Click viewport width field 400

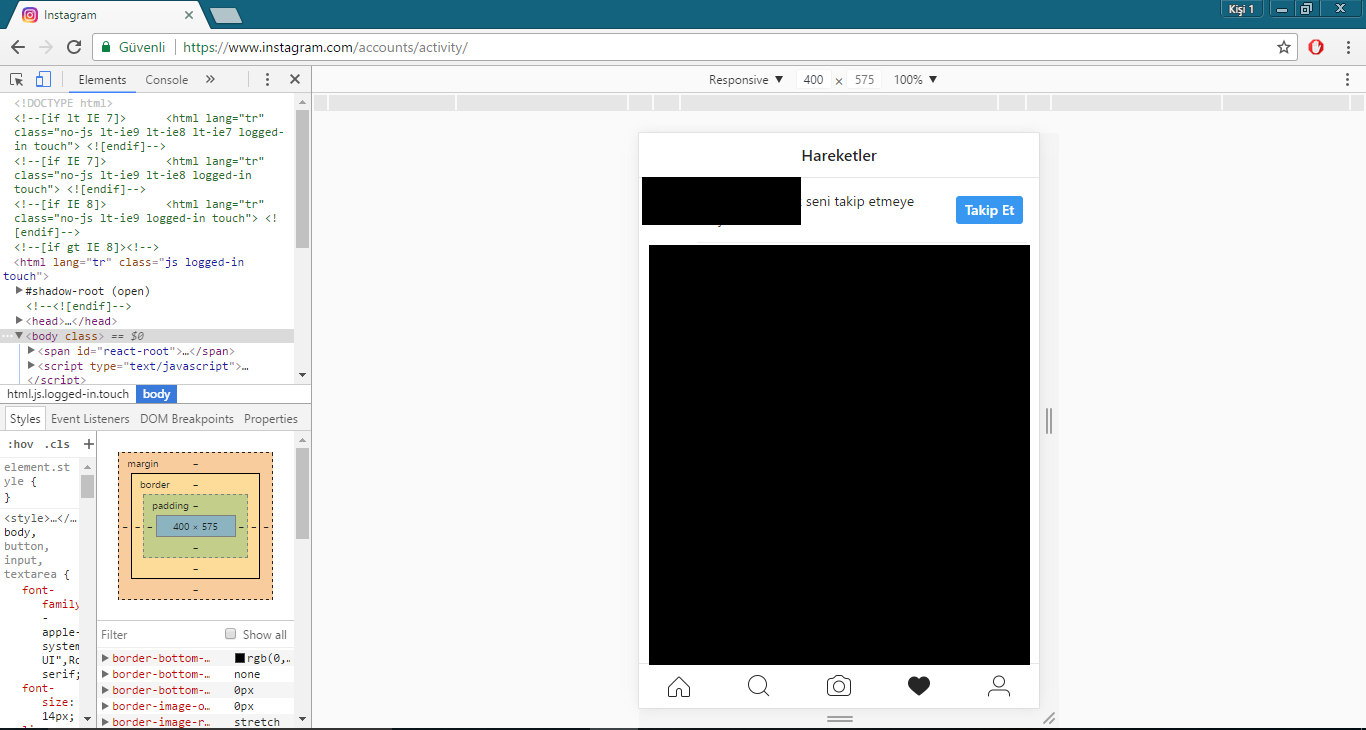point(813,80)
